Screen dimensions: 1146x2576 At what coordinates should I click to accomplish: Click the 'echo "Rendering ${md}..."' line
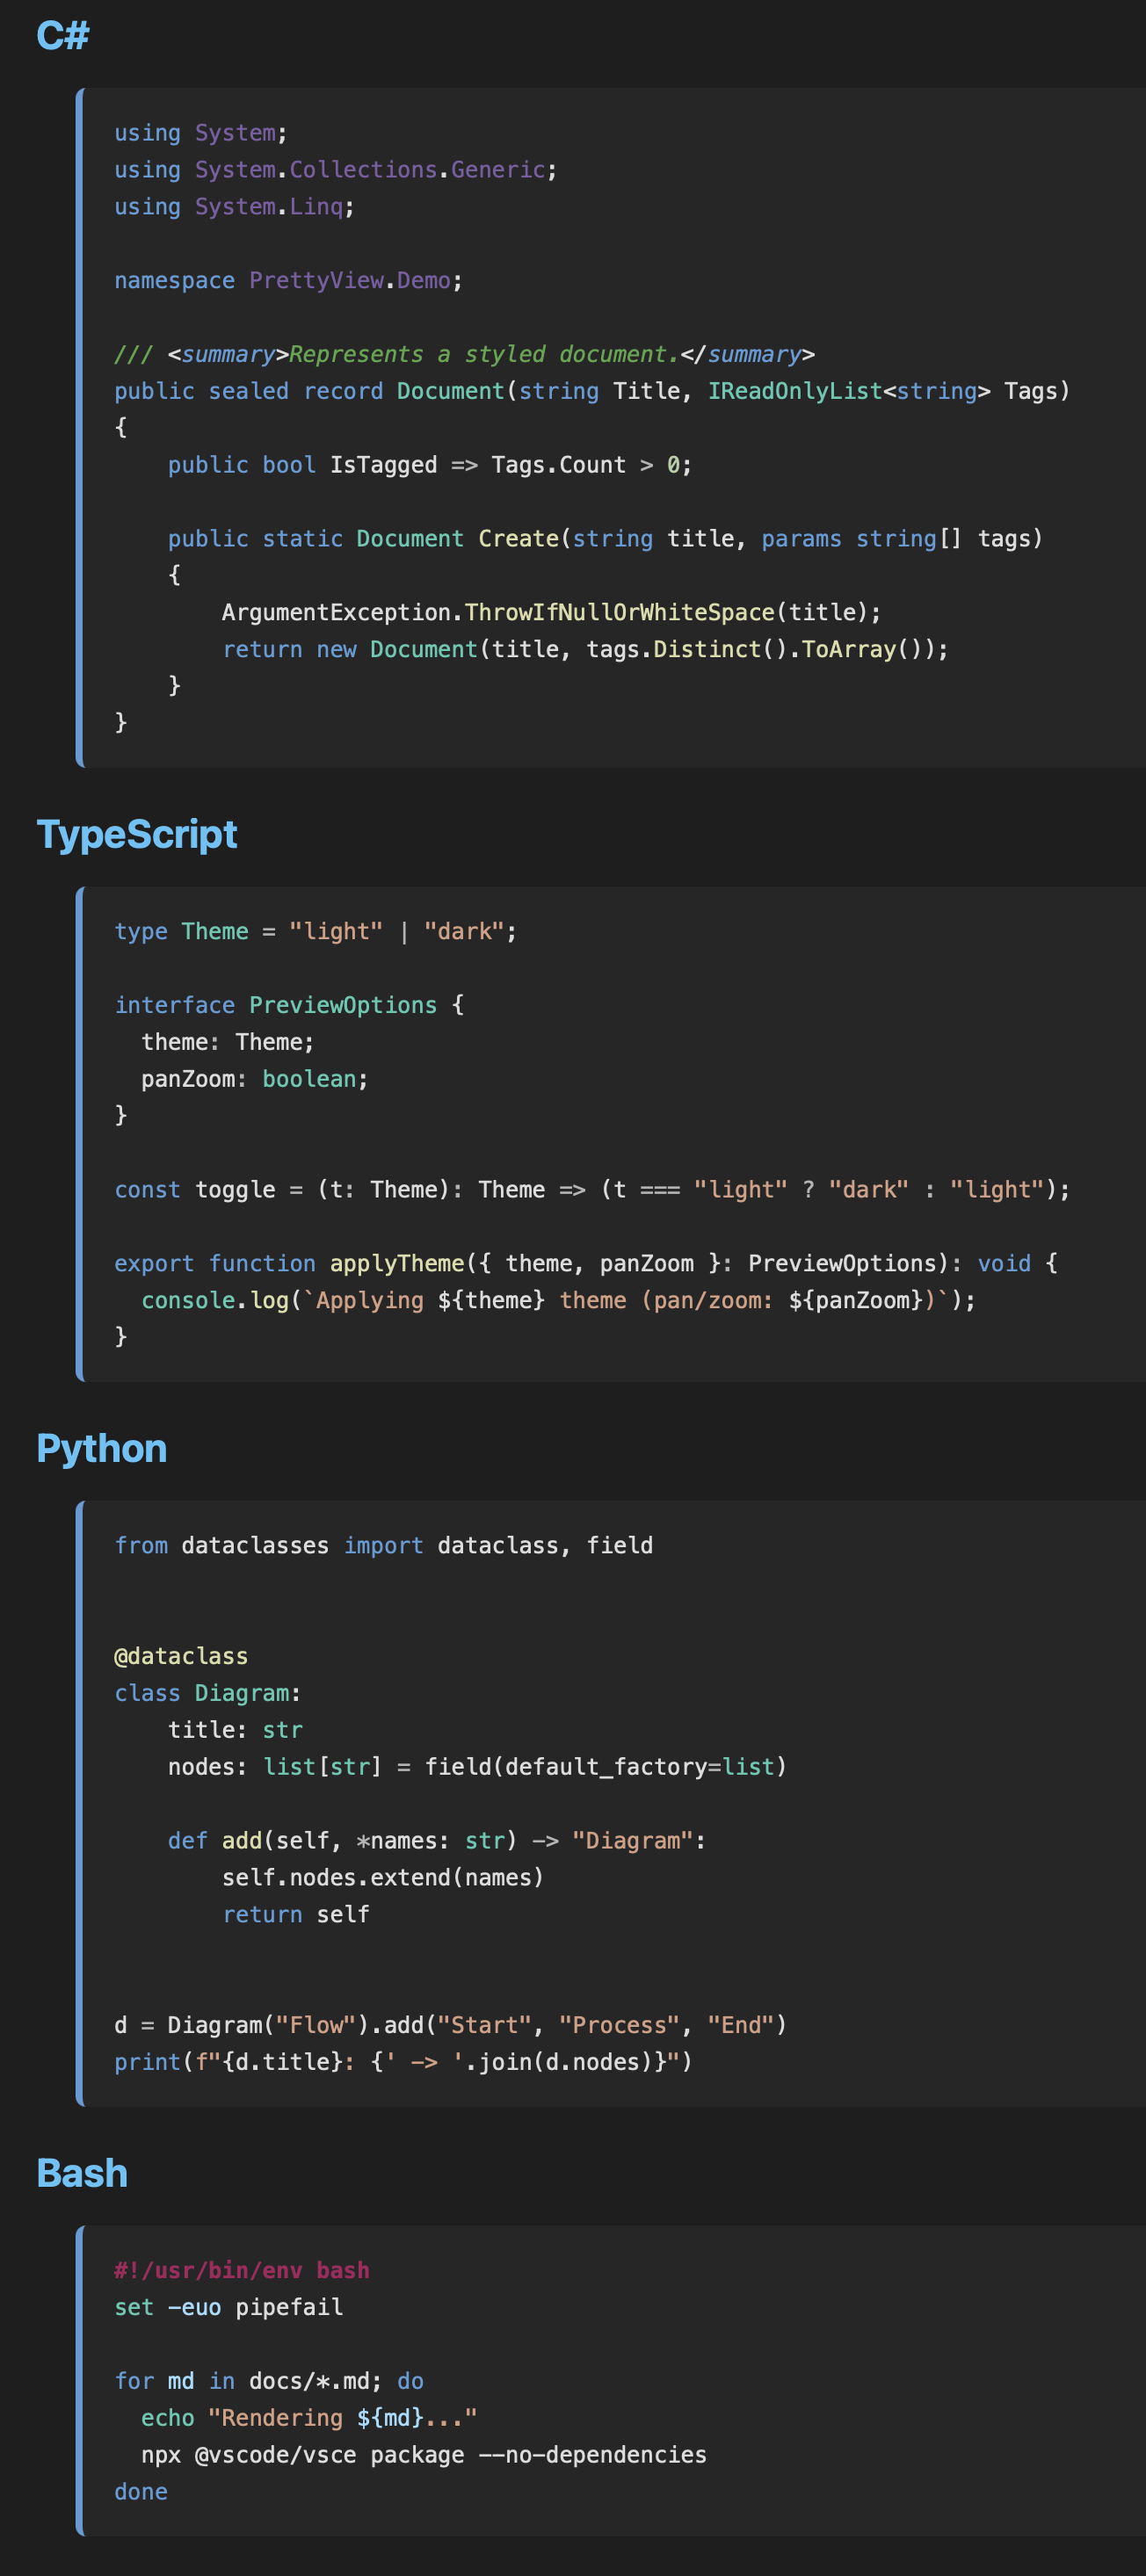point(309,2419)
